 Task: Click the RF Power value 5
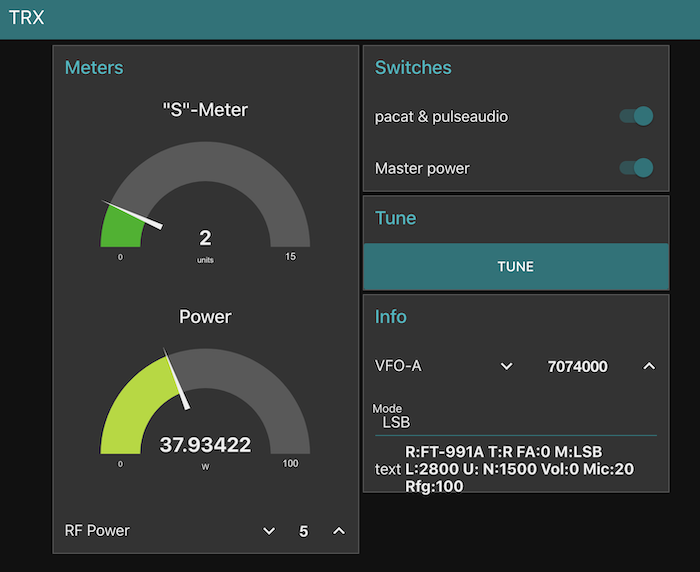[x=303, y=531]
